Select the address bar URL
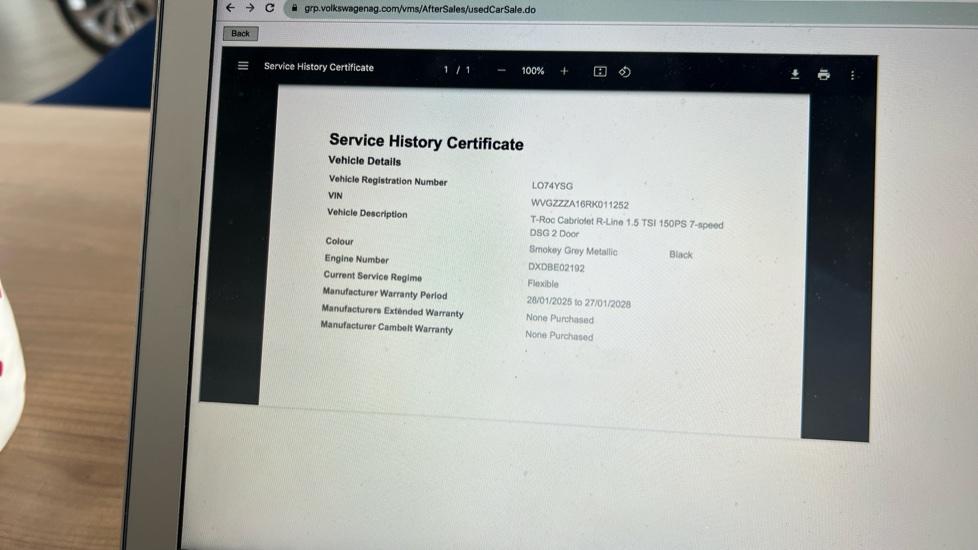The height and width of the screenshot is (550, 978). [420, 9]
